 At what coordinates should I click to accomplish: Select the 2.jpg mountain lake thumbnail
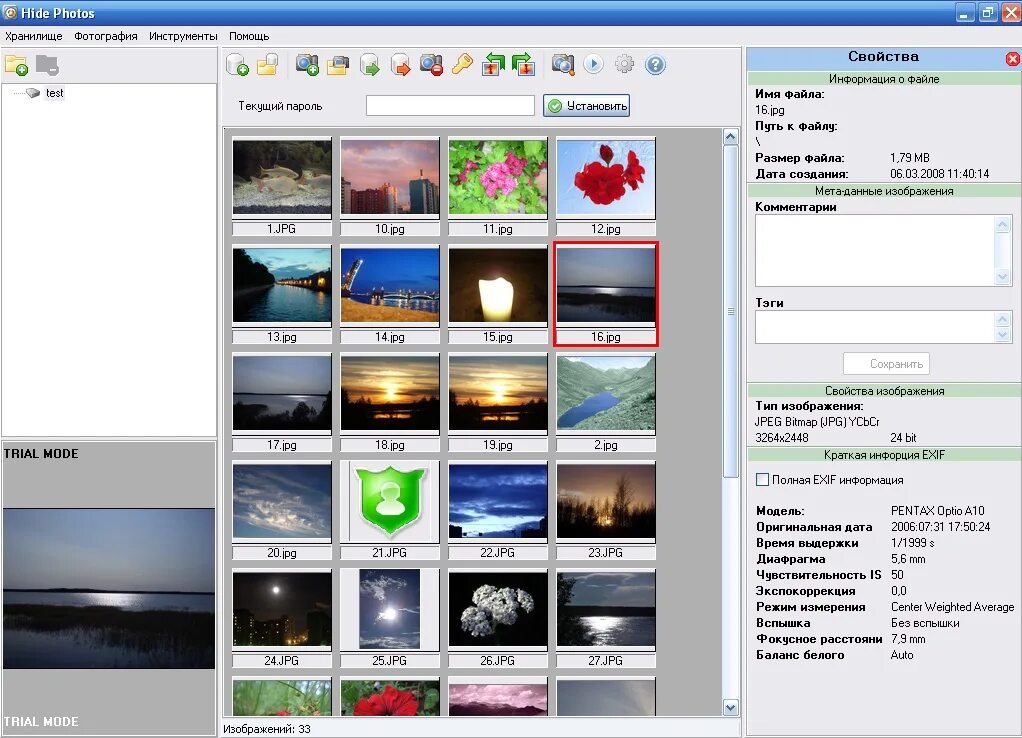click(606, 393)
